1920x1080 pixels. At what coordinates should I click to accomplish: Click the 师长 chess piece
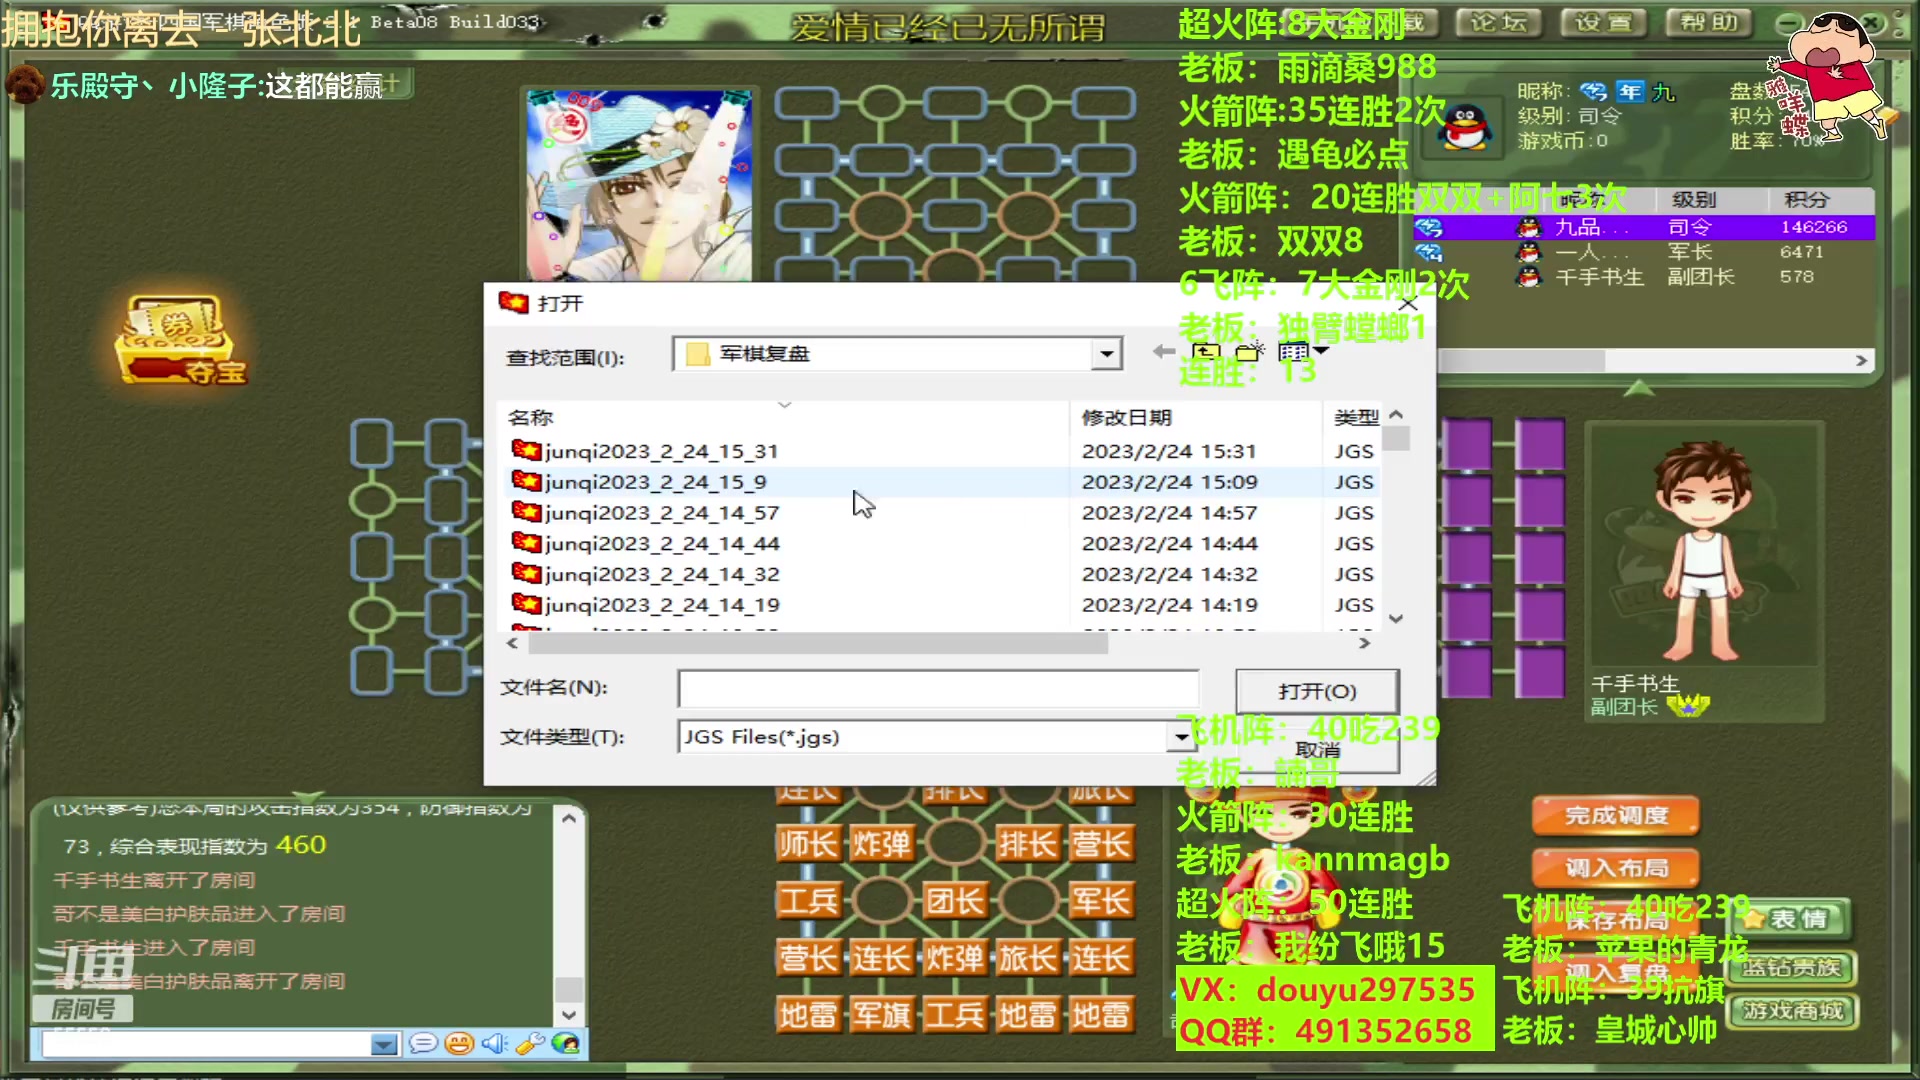pyautogui.click(x=808, y=845)
